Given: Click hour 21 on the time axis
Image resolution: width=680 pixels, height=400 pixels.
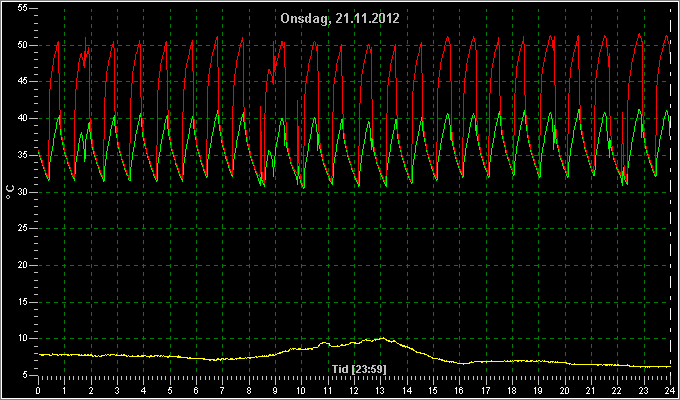Looking at the screenshot, I should point(591,390).
